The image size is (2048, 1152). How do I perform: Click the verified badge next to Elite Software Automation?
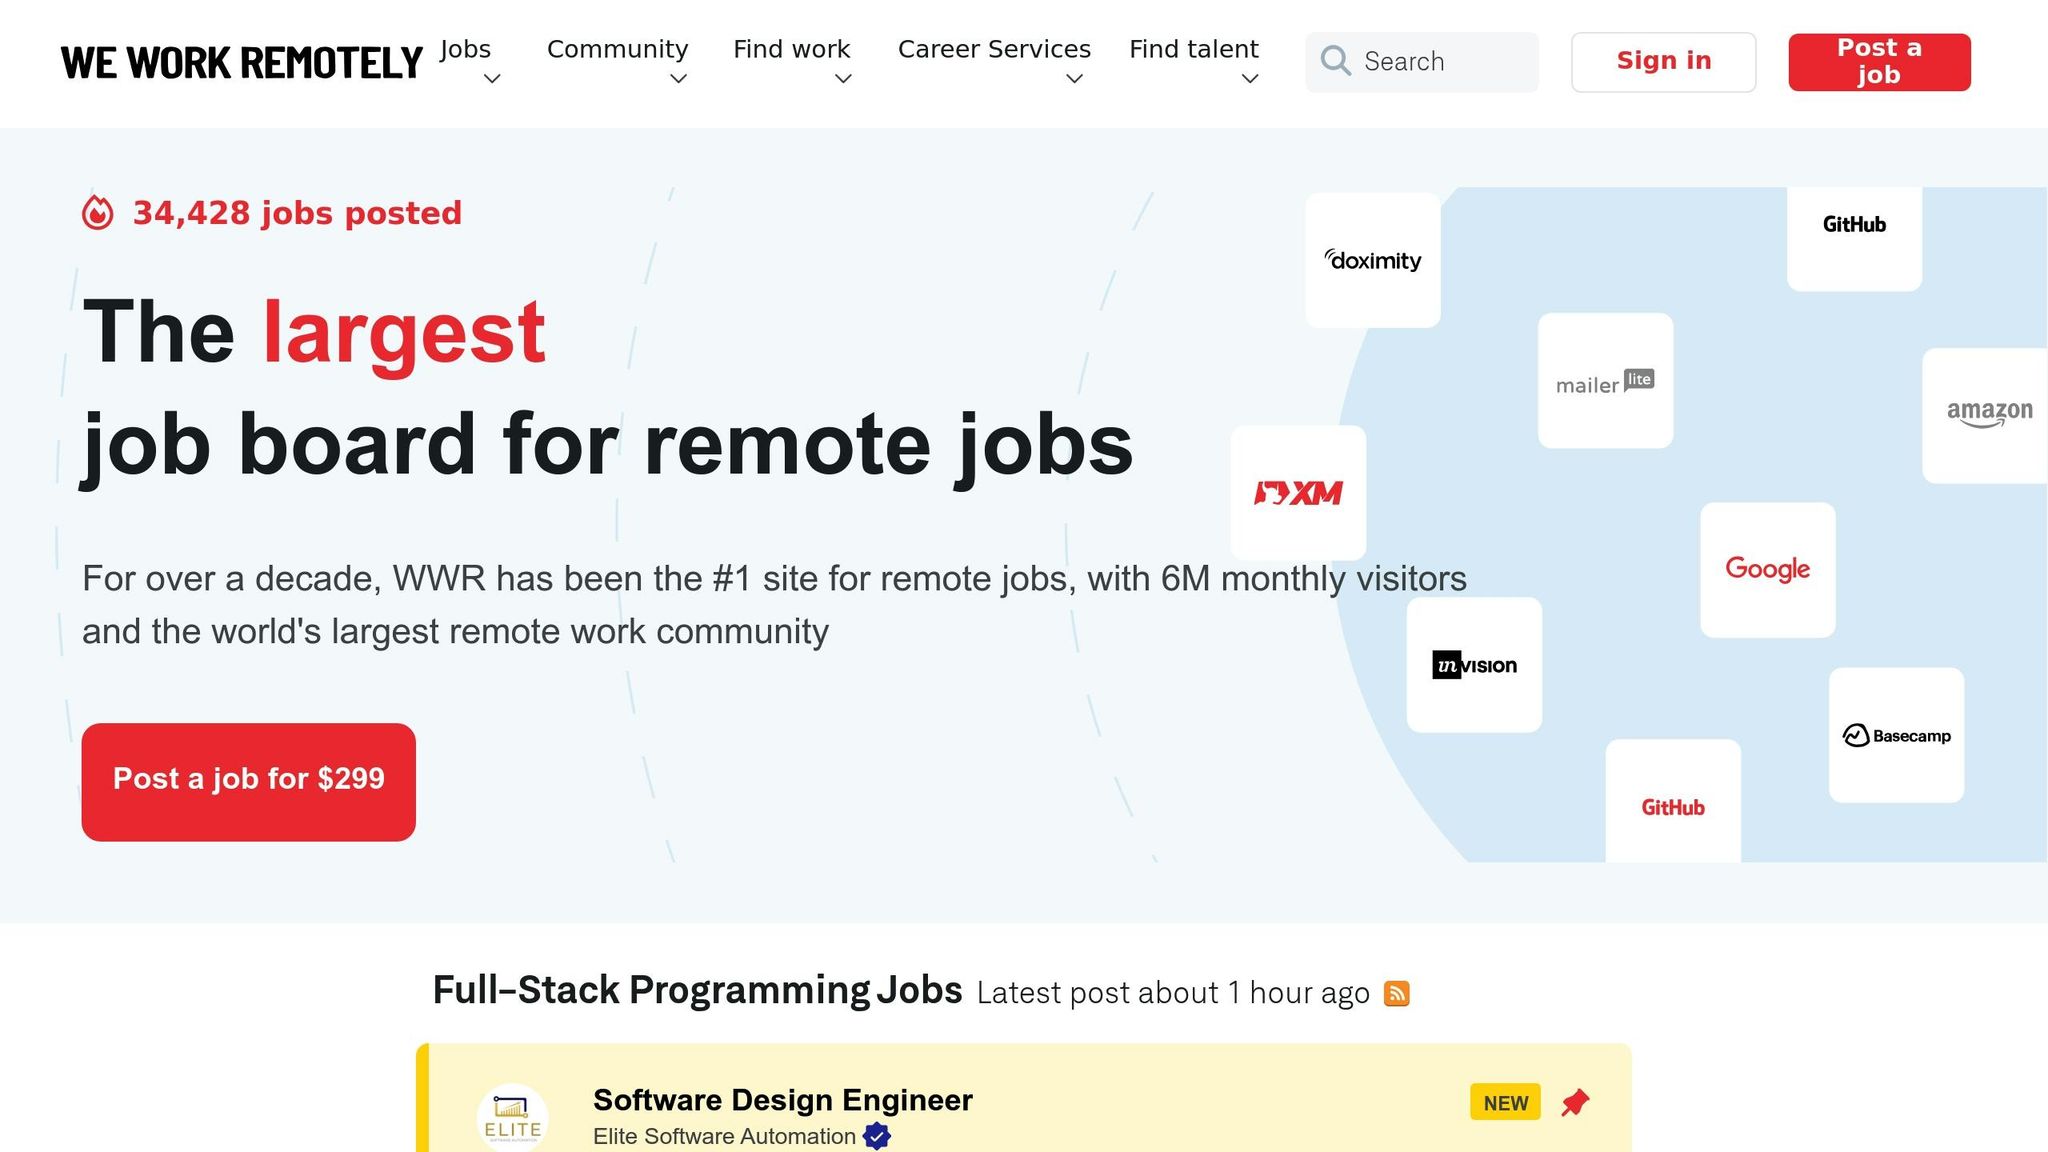pyautogui.click(x=877, y=1136)
